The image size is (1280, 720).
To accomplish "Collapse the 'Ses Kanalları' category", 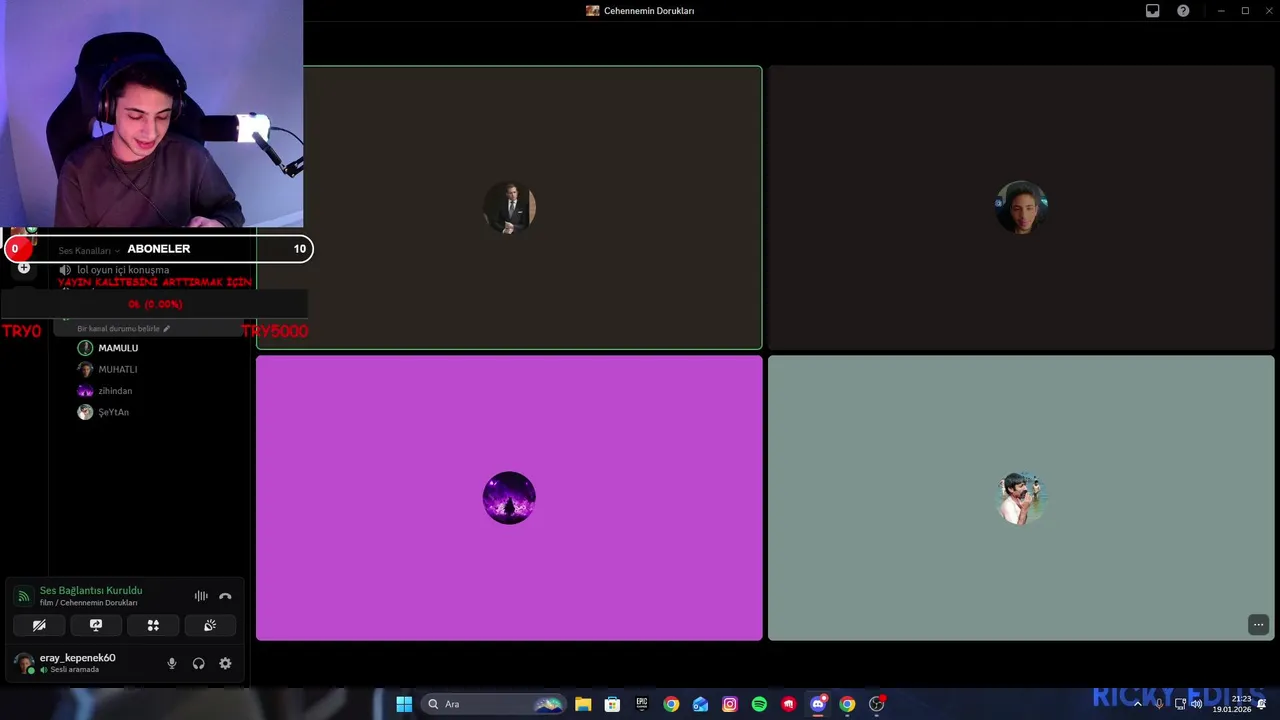I will 88,251.
